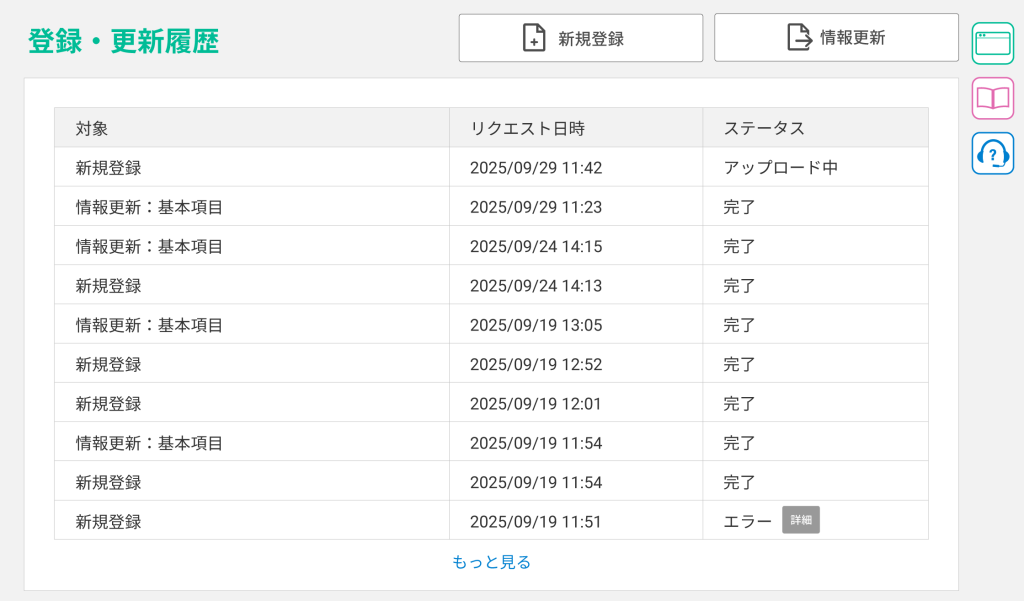Image resolution: width=1024 pixels, height=601 pixels.
Task: Click the エラー status text
Action: [747, 522]
